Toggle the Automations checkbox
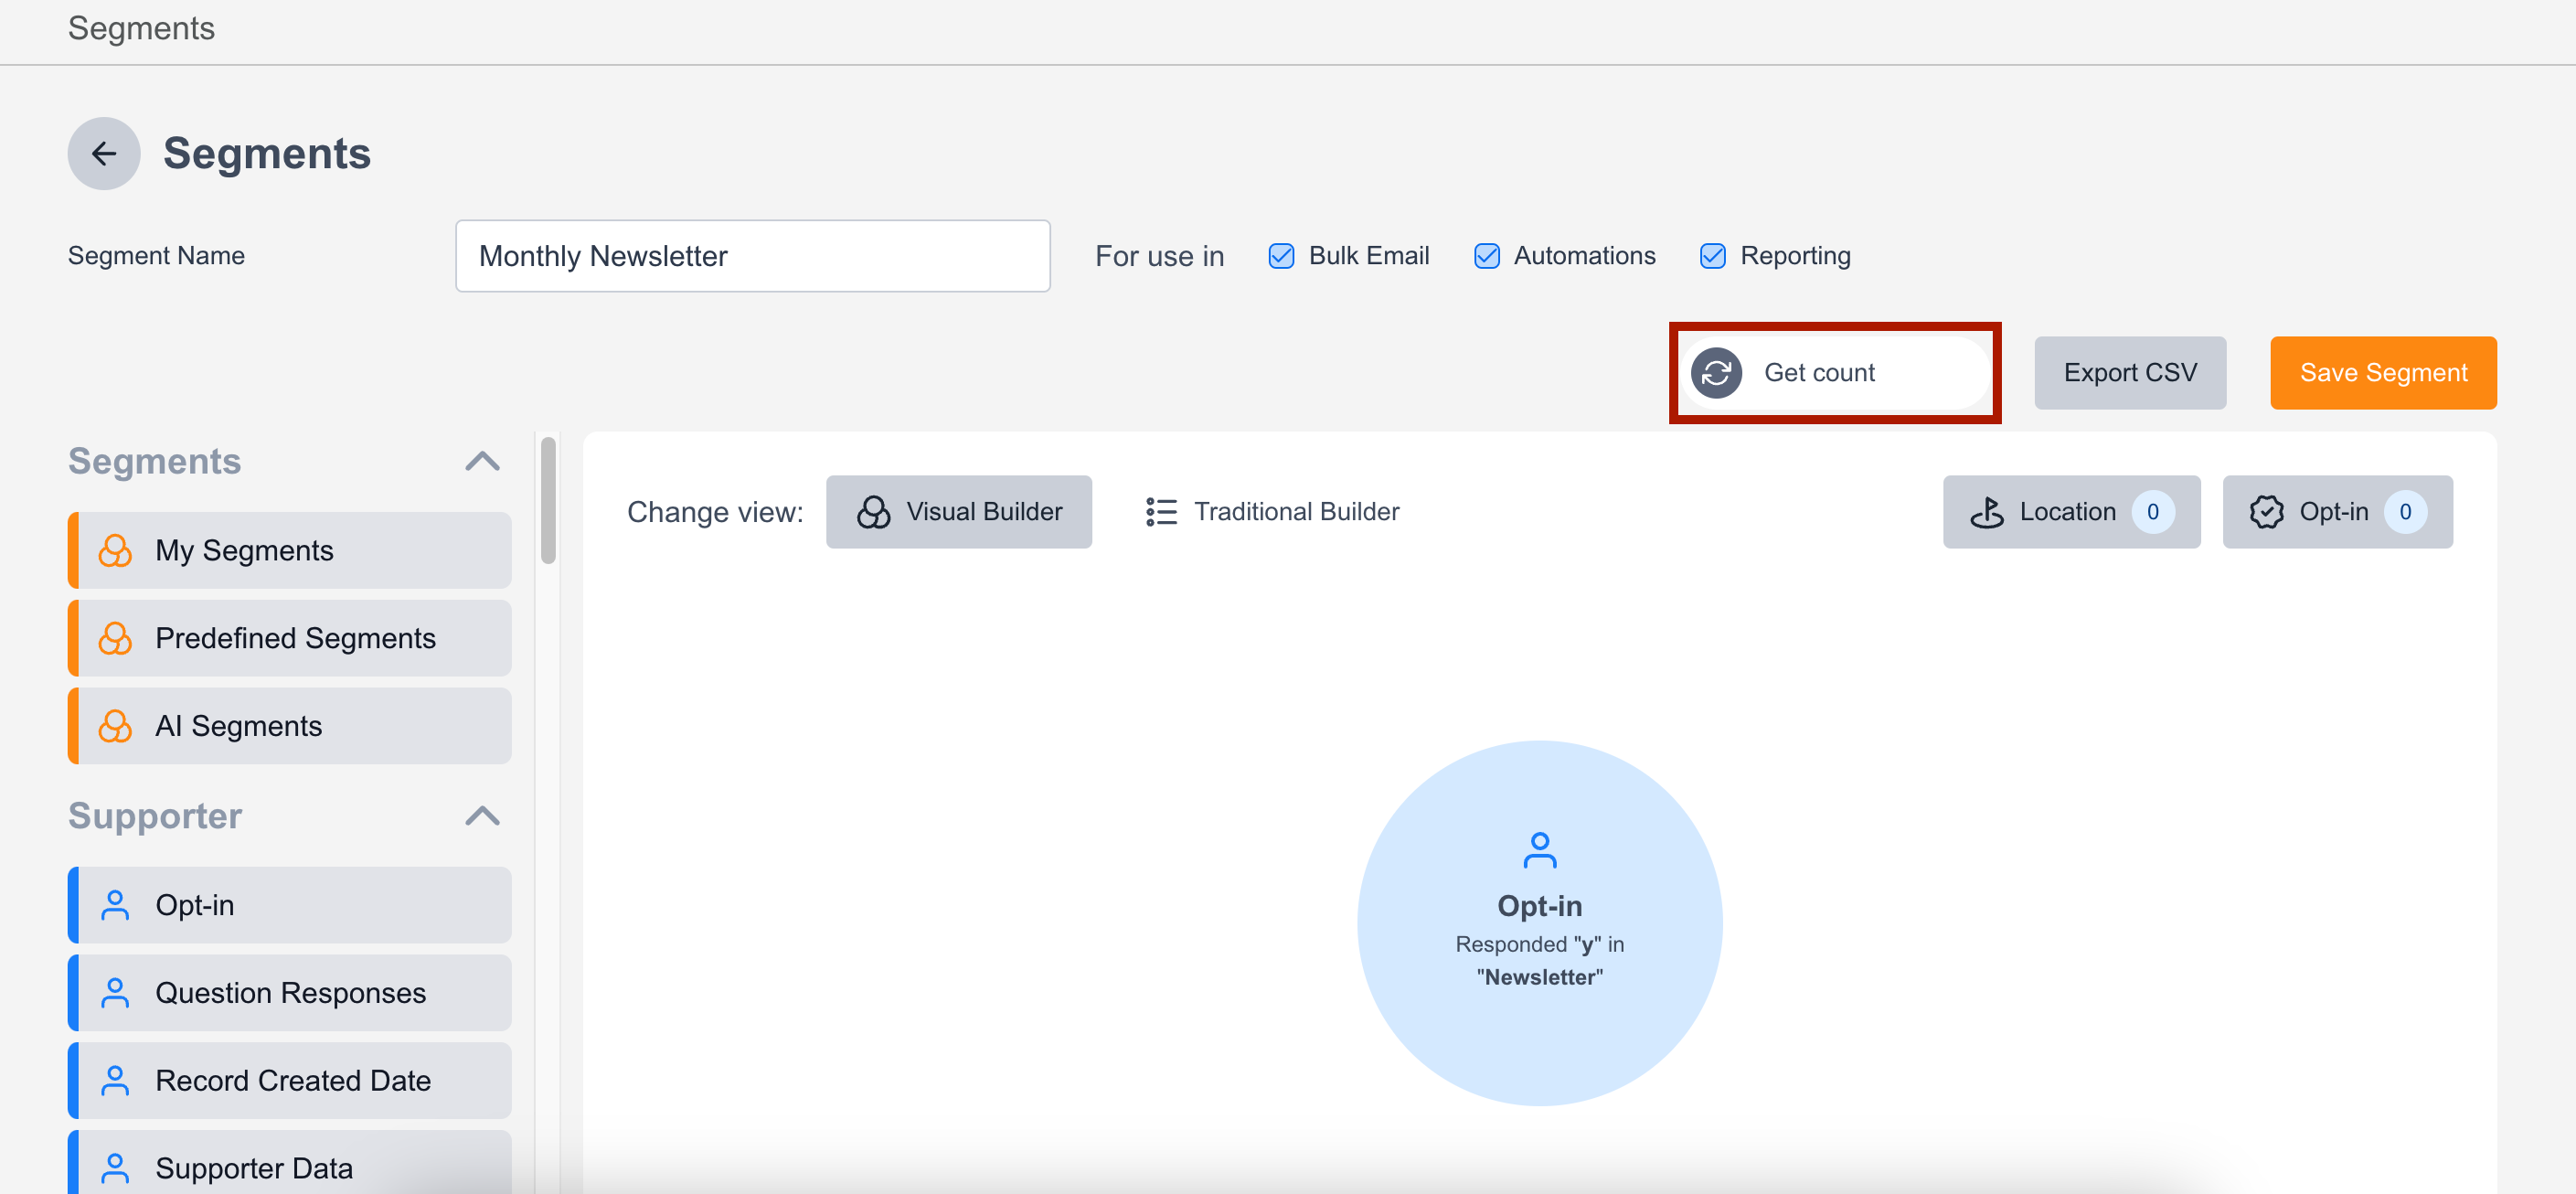This screenshot has height=1194, width=2576. [x=1486, y=256]
